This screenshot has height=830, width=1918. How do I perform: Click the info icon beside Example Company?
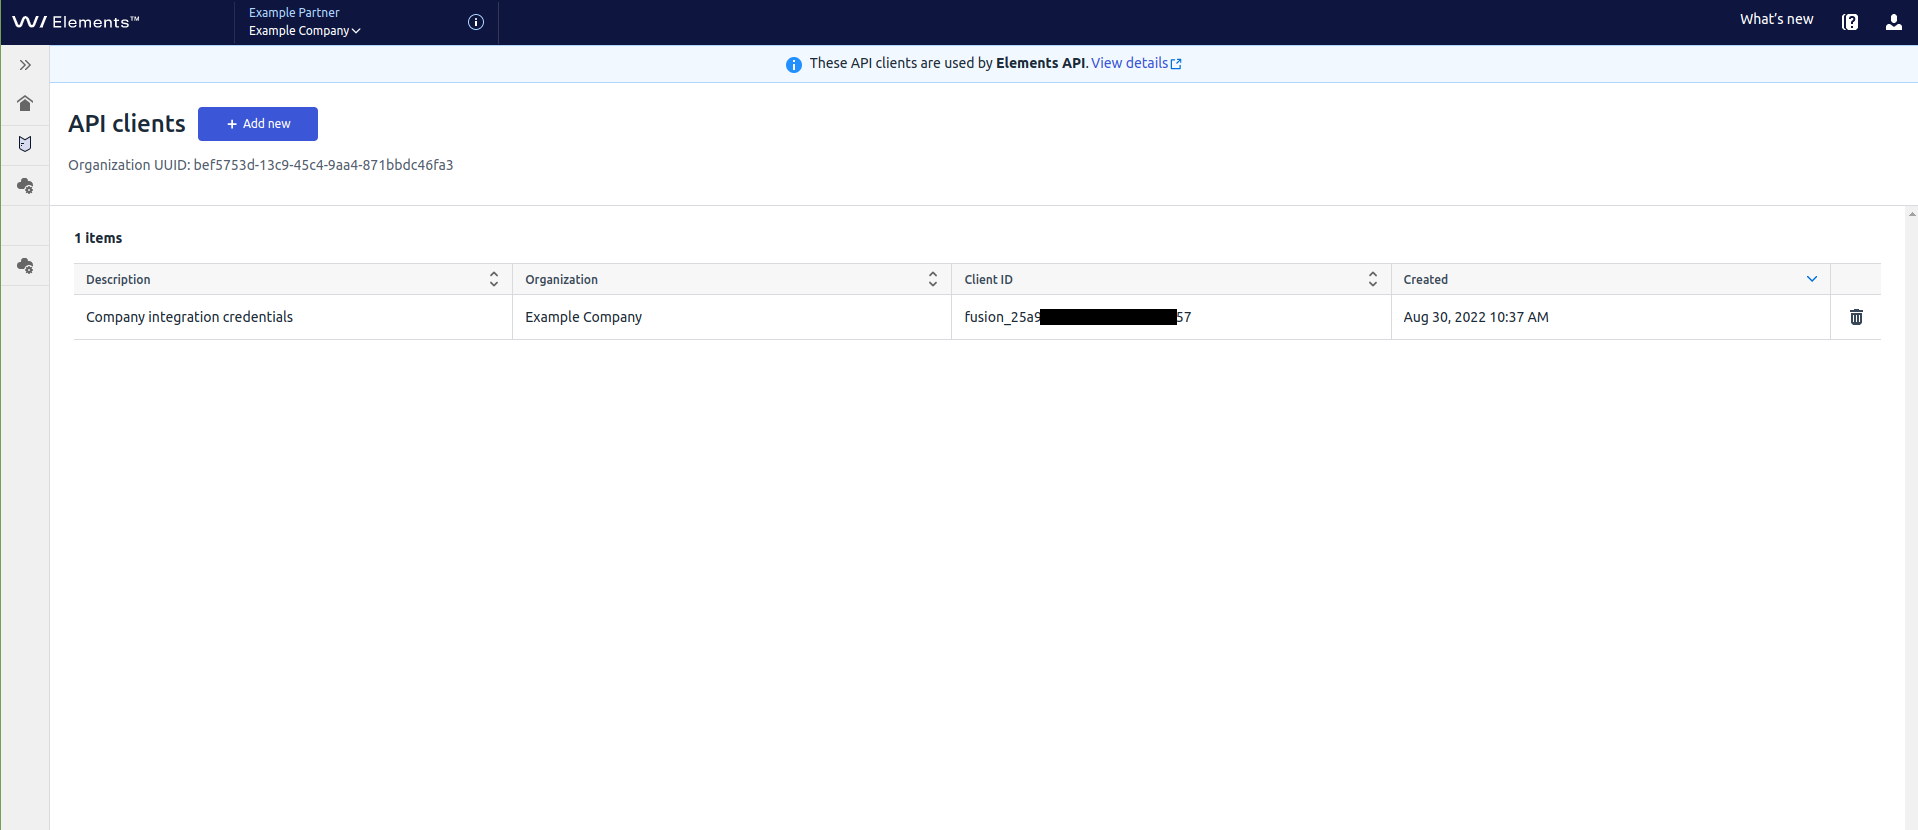[476, 22]
